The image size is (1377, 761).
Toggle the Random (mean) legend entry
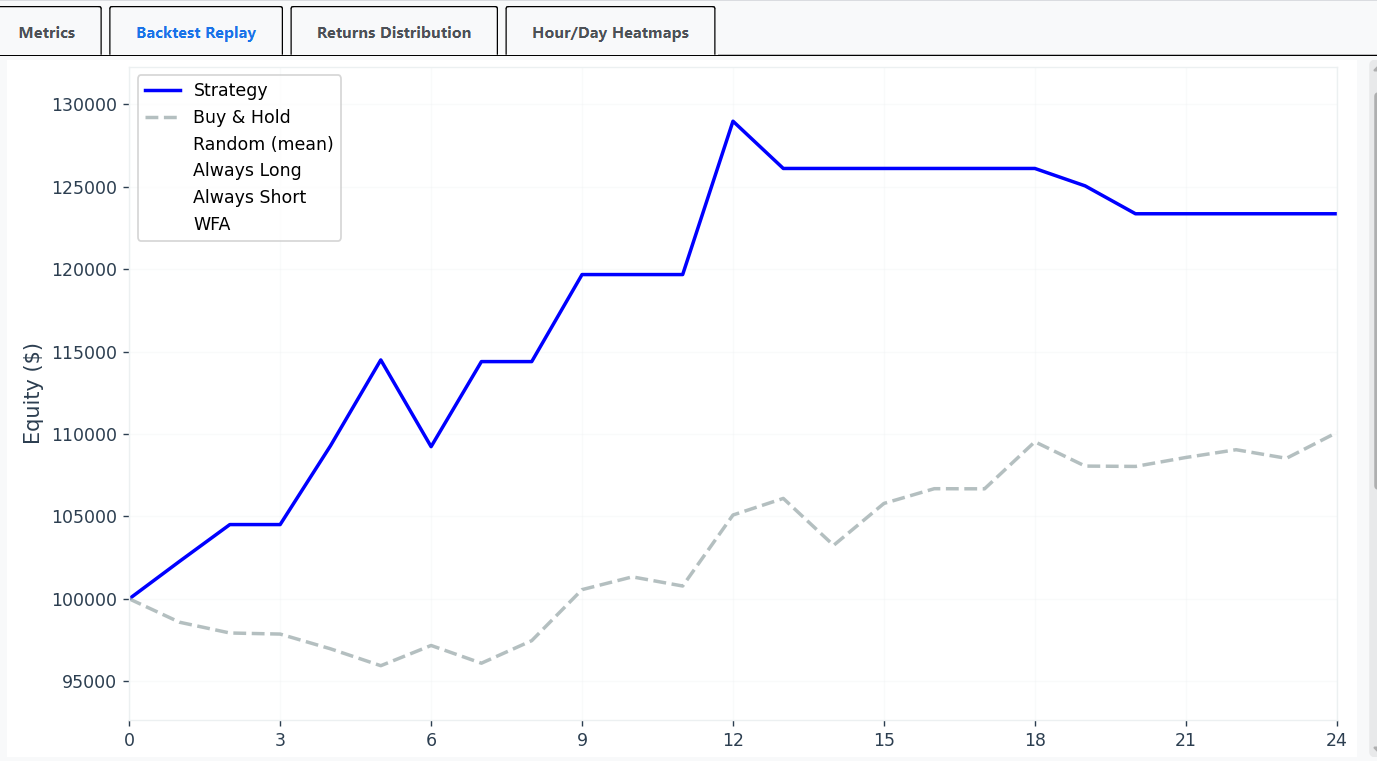coord(263,143)
